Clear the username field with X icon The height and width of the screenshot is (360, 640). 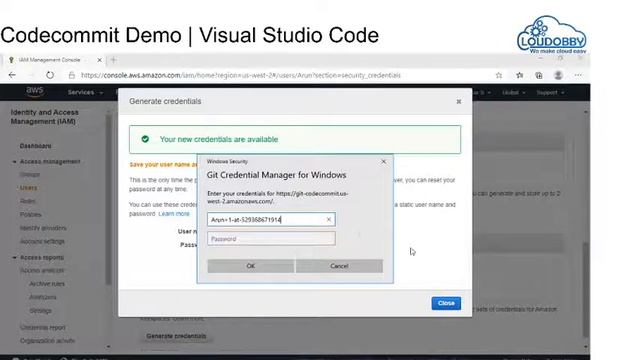pyautogui.click(x=329, y=220)
